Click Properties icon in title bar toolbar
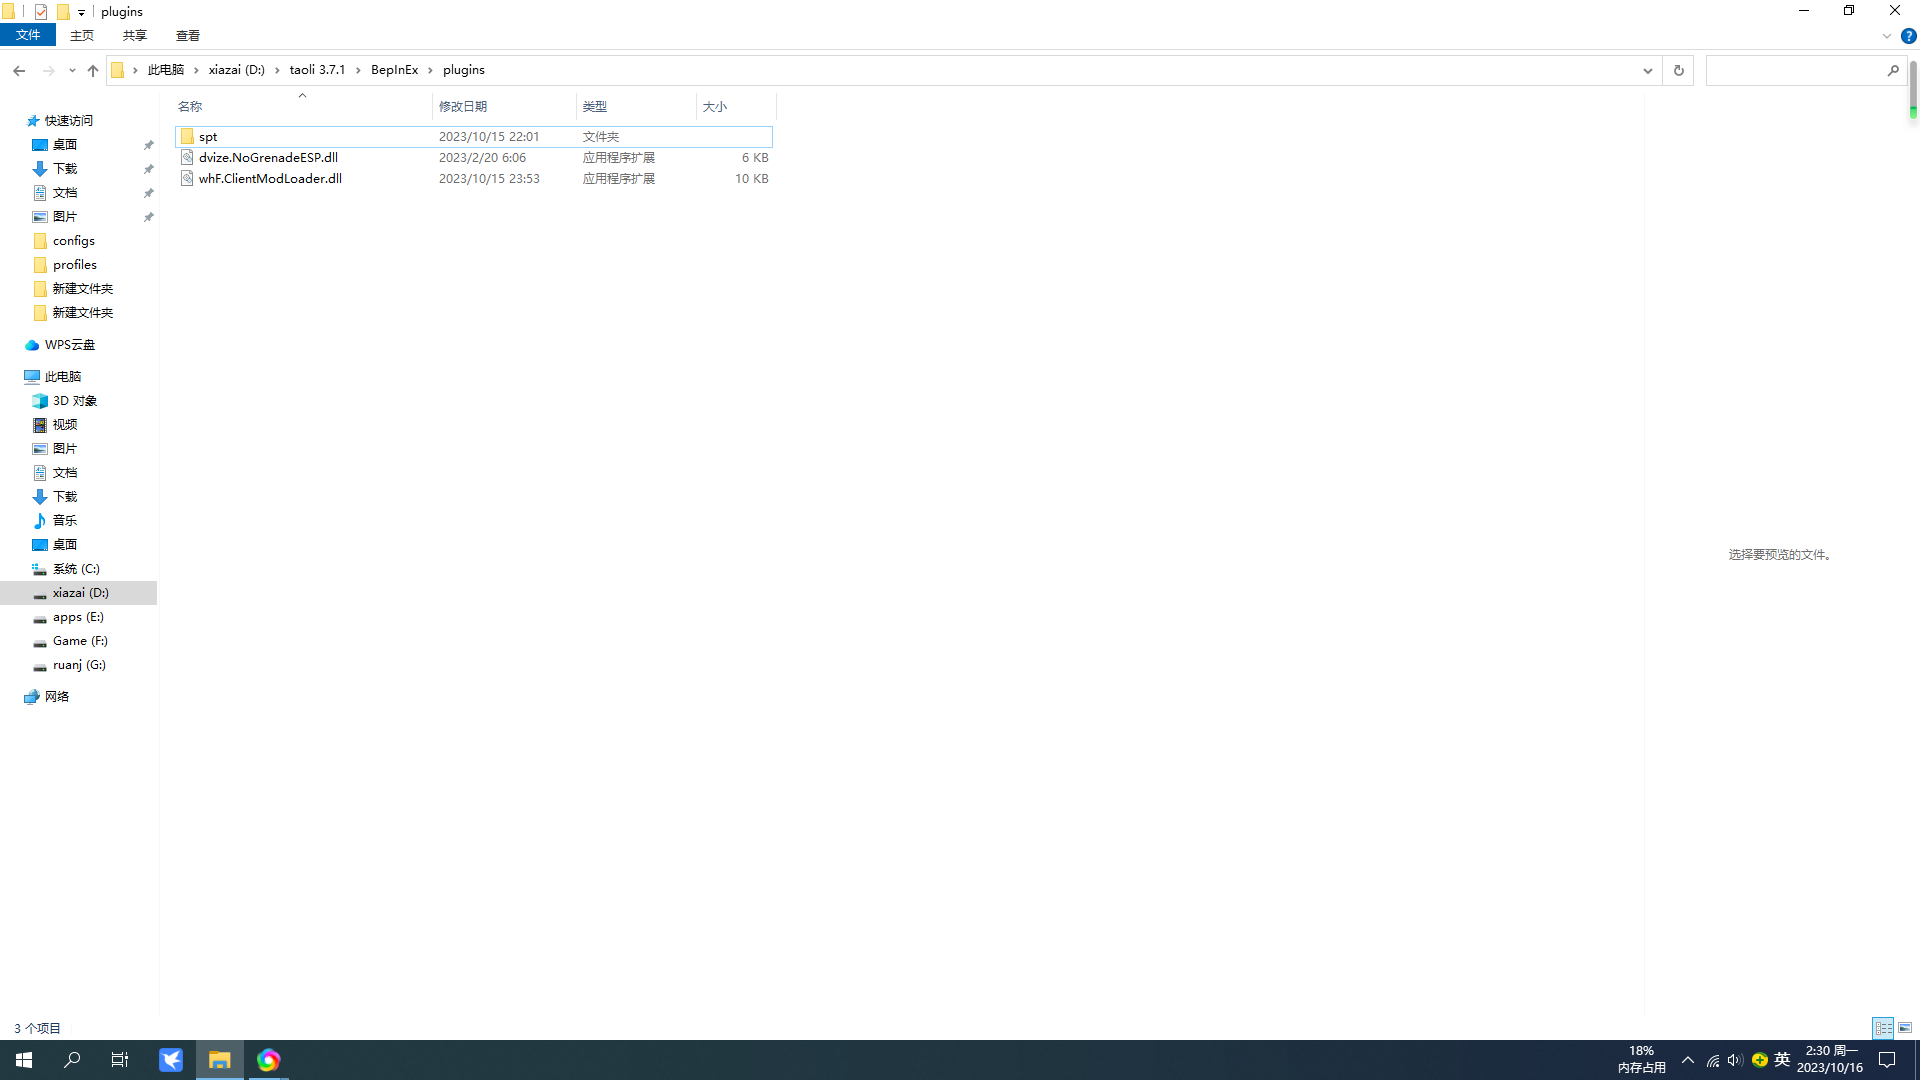This screenshot has width=1920, height=1080. [x=41, y=12]
